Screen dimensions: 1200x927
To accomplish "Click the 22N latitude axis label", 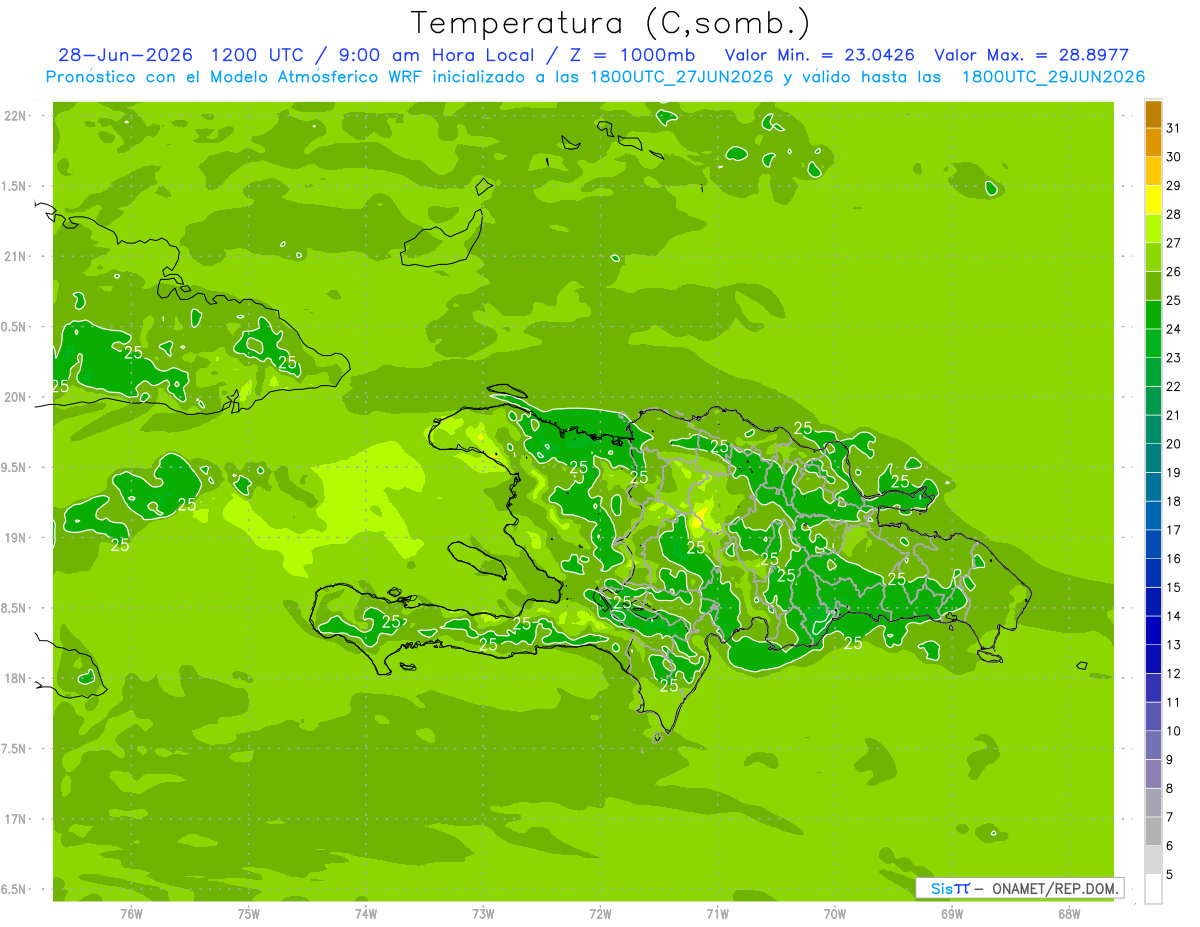I will point(16,116).
